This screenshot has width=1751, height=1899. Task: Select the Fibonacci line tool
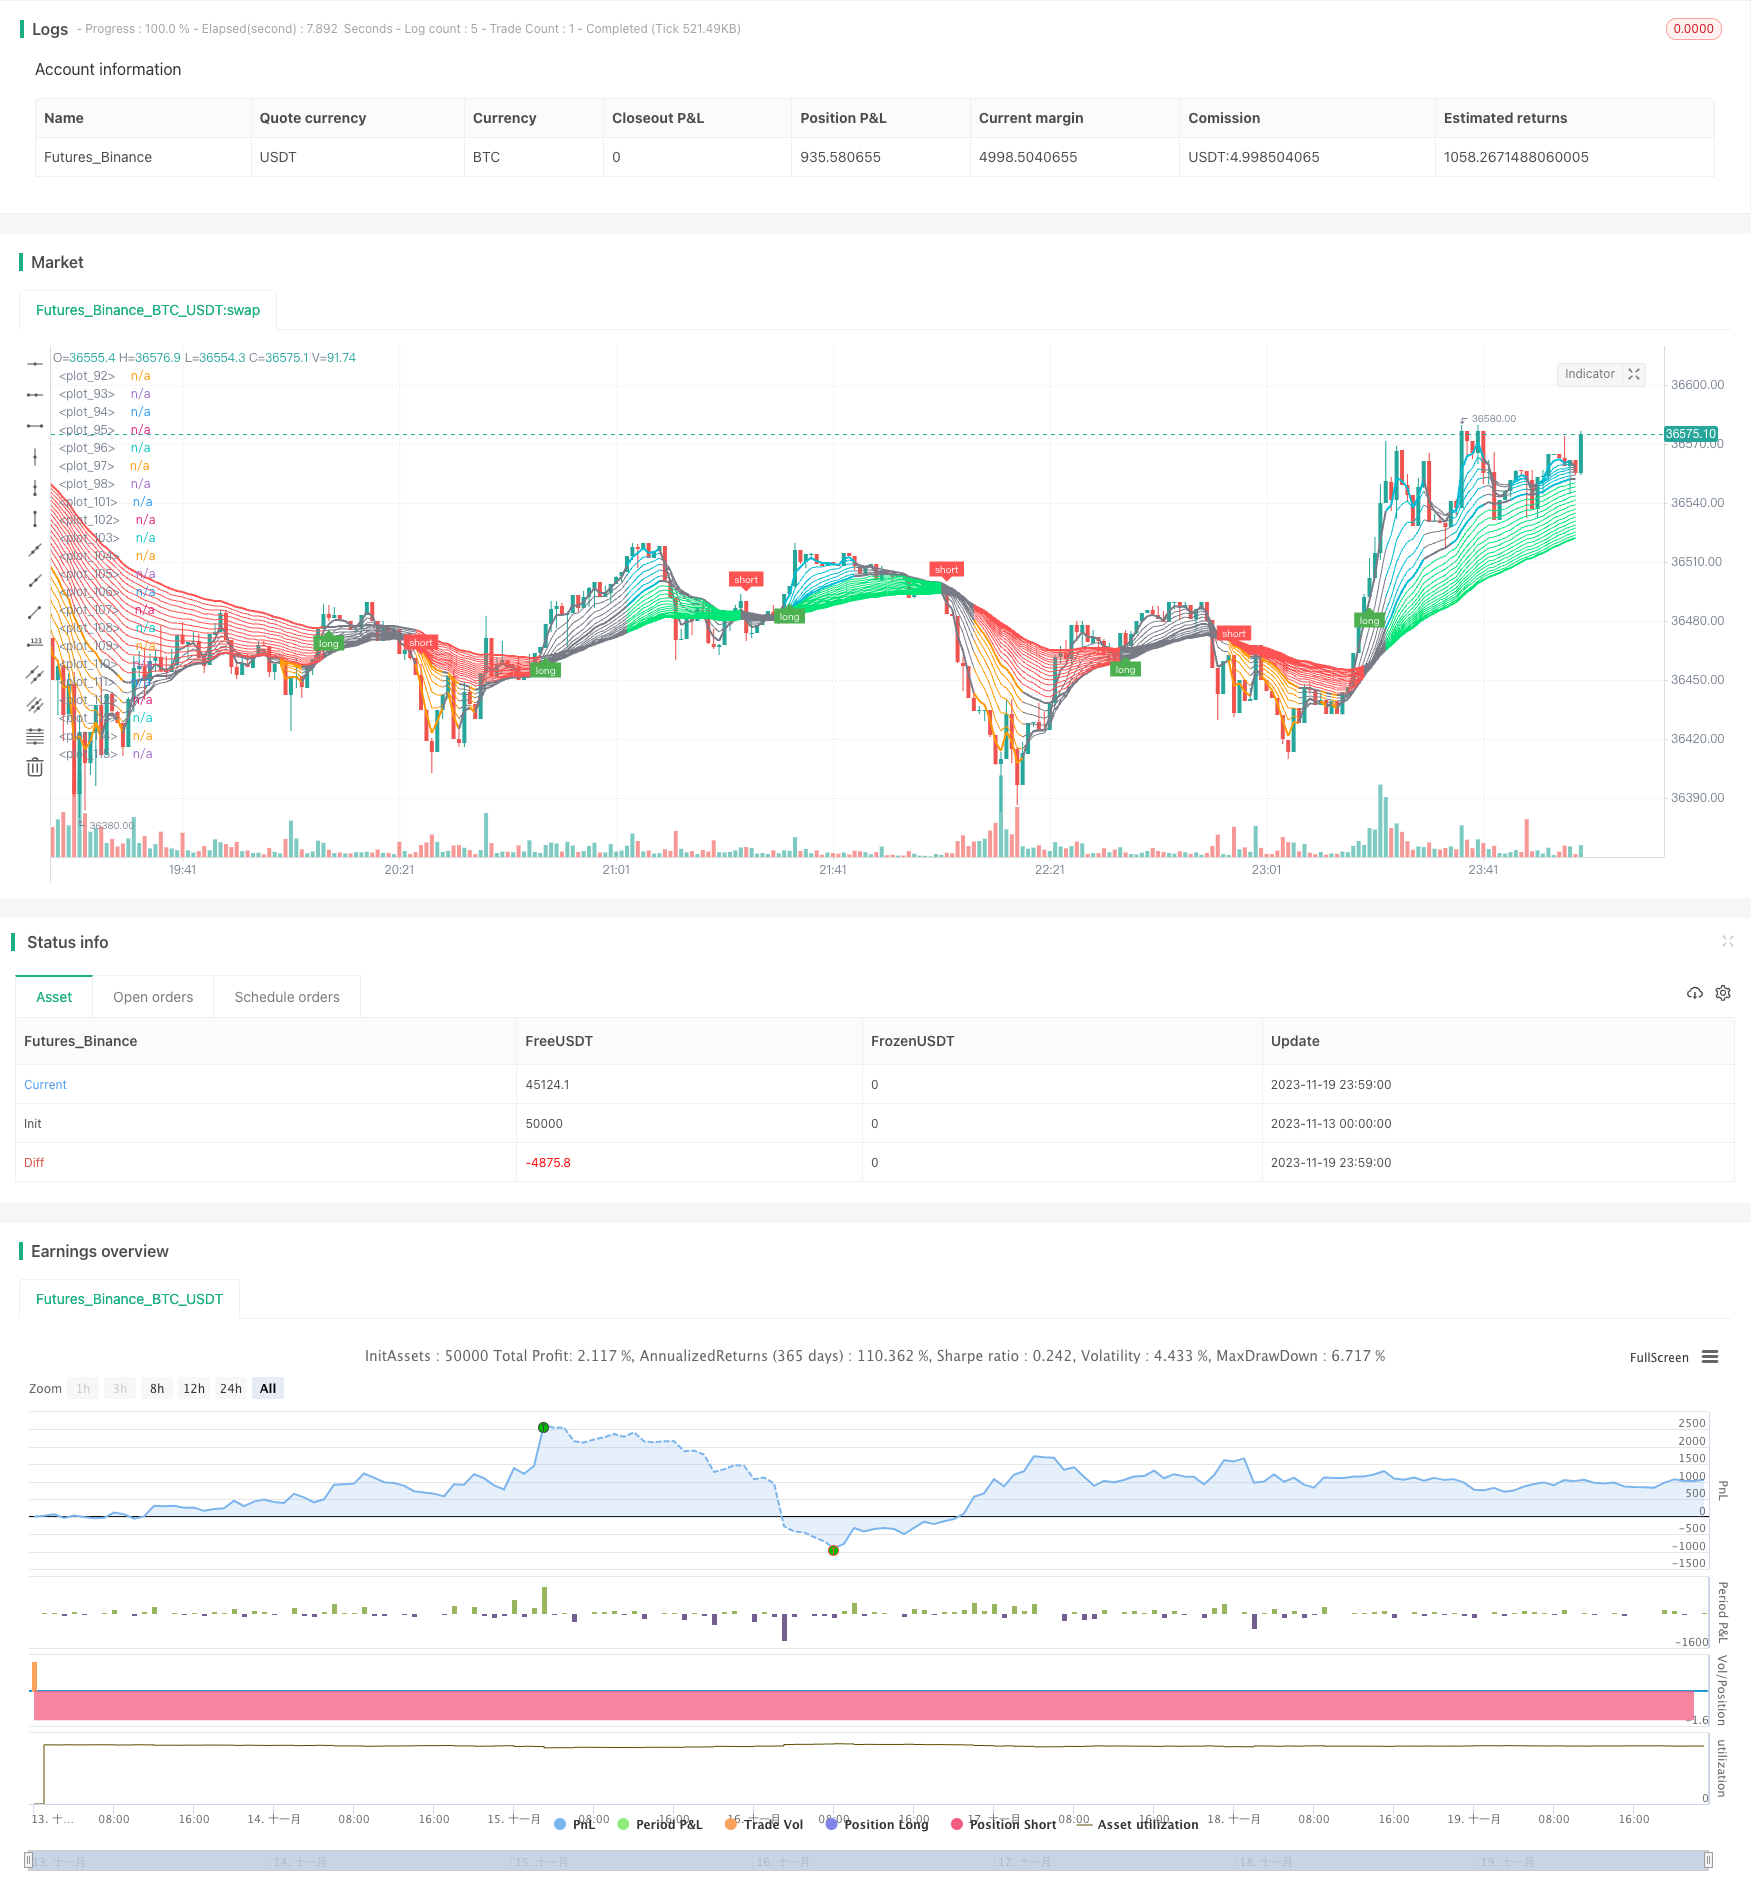pos(35,736)
